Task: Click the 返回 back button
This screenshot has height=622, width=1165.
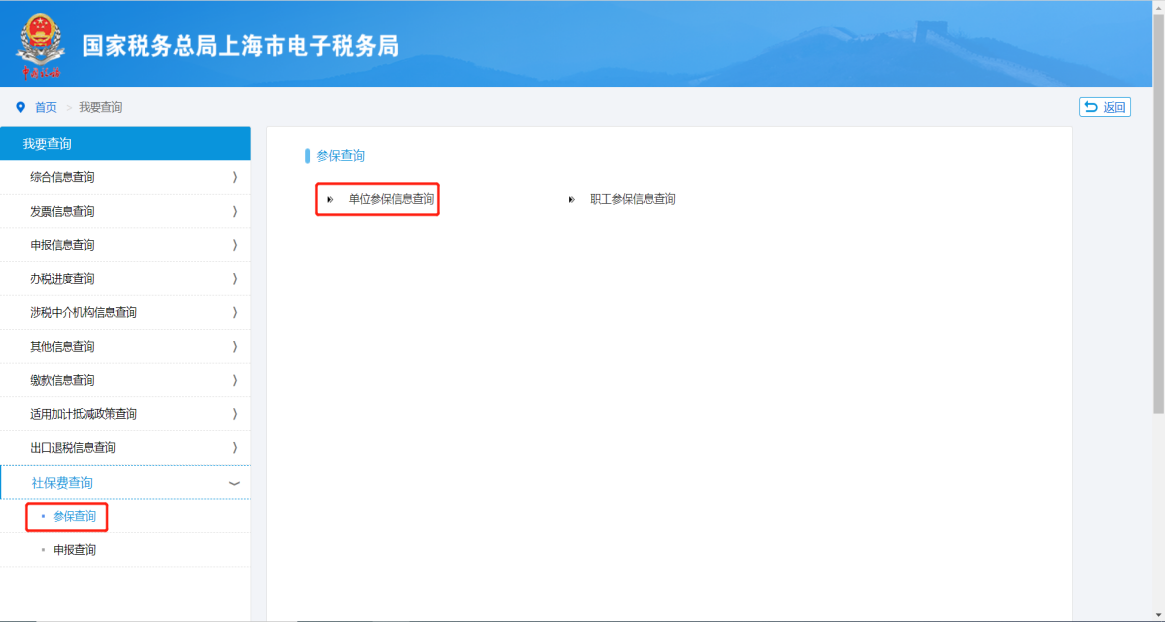Action: pyautogui.click(x=1104, y=108)
